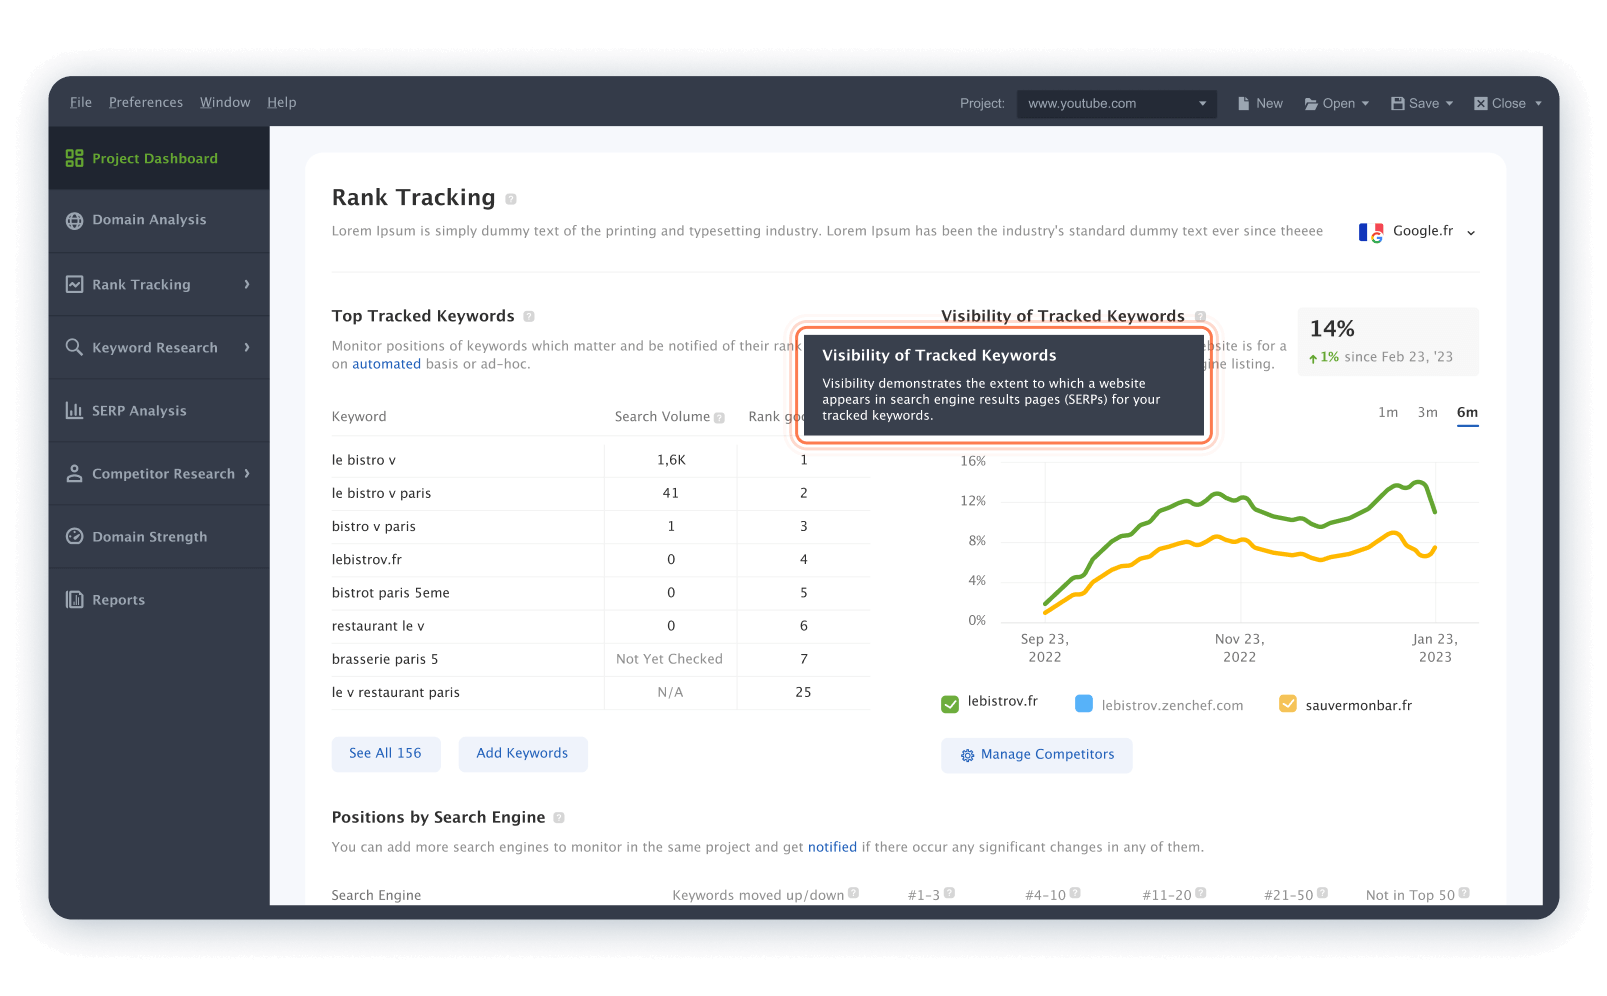Select the 'lebistrov.fr' keyword row

pyautogui.click(x=600, y=560)
